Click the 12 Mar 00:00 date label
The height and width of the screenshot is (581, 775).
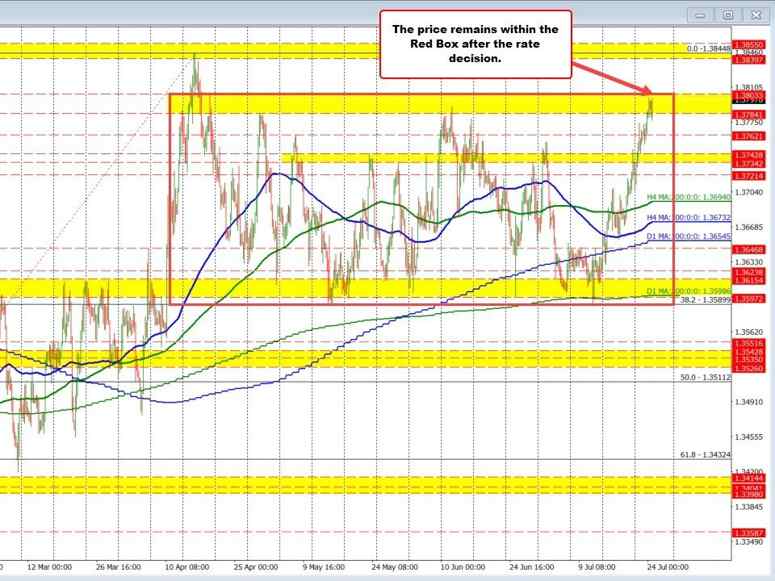point(49,567)
